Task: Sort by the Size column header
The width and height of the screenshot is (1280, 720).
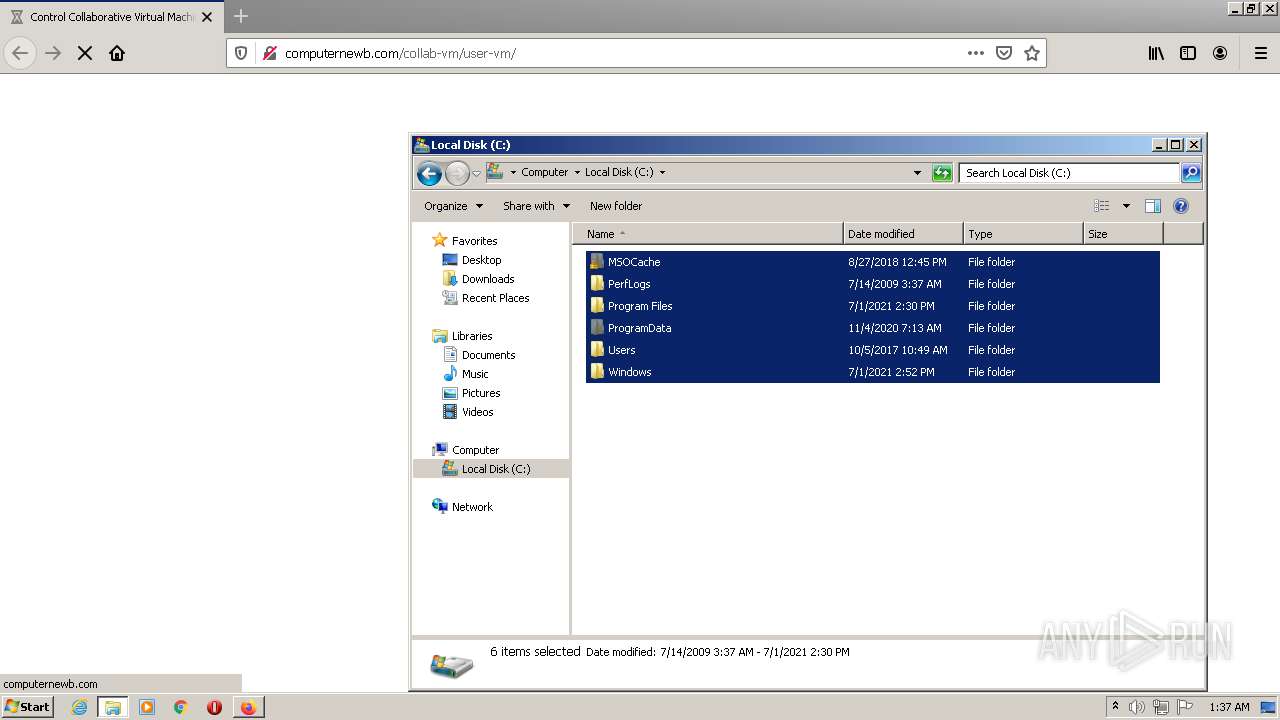Action: pyautogui.click(x=1123, y=234)
